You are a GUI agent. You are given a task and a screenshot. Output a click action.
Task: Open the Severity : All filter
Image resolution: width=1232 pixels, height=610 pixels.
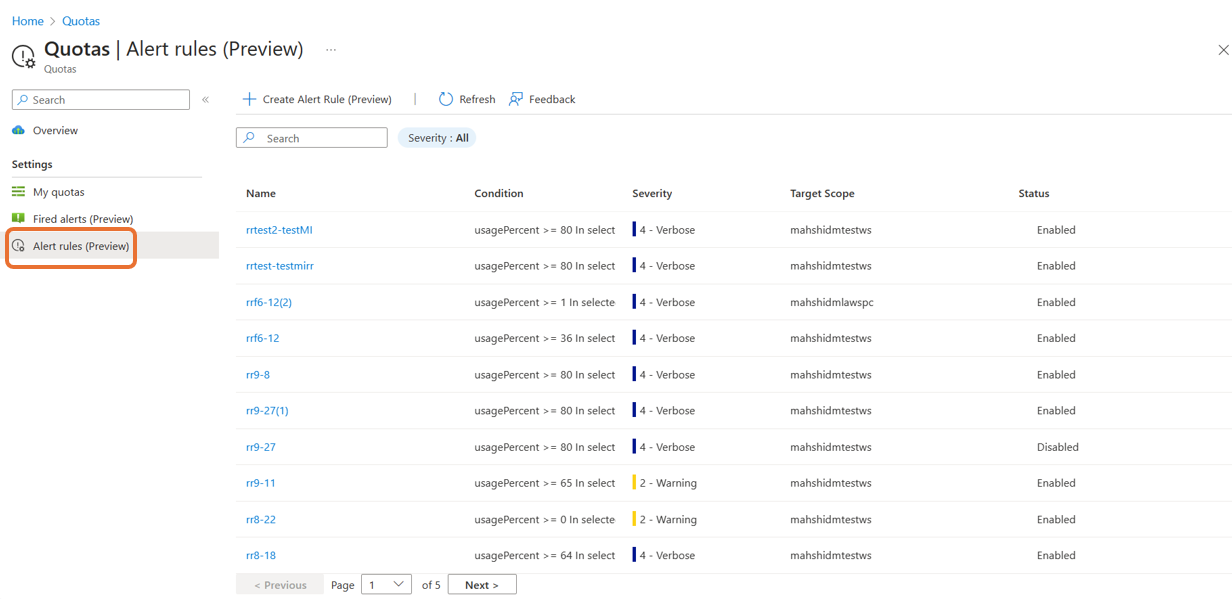coord(438,138)
